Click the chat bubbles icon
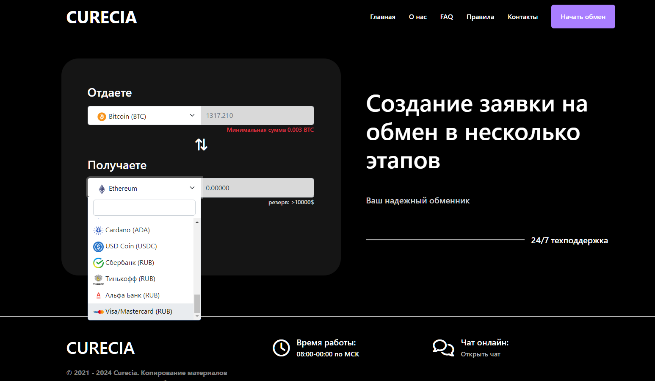 443,348
